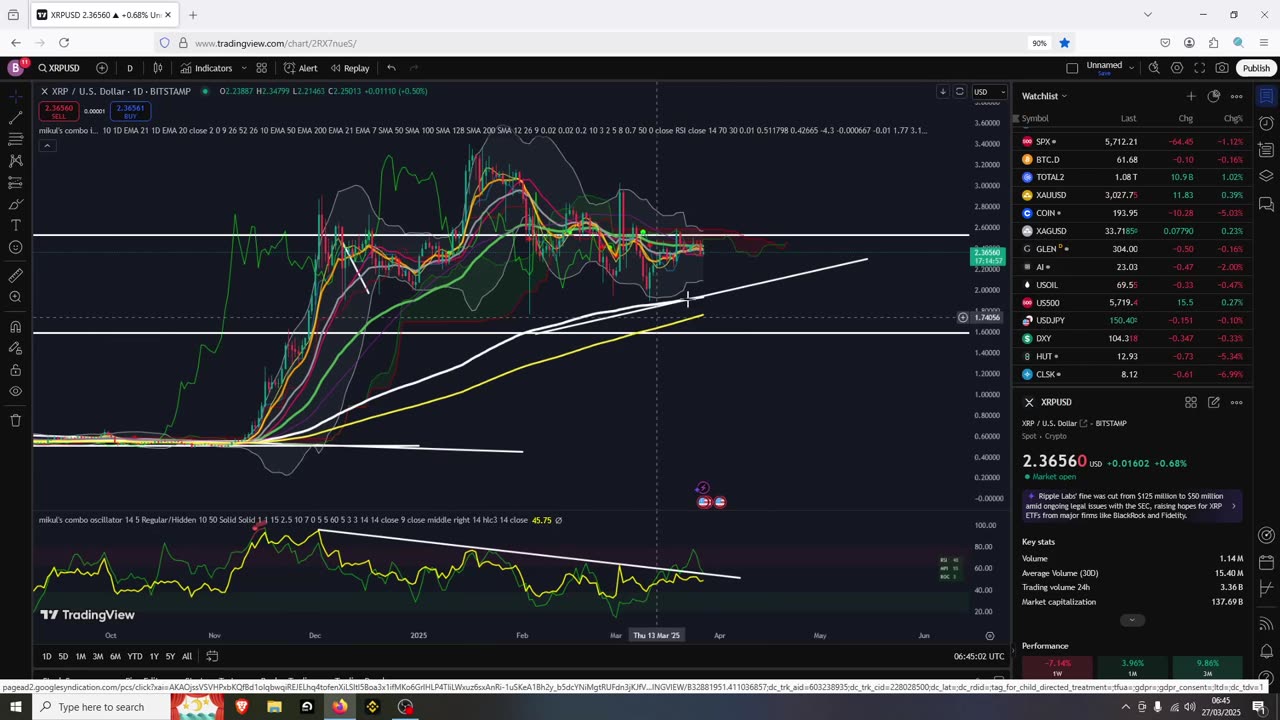
Task: Open the Indicators dialog
Action: click(x=206, y=68)
